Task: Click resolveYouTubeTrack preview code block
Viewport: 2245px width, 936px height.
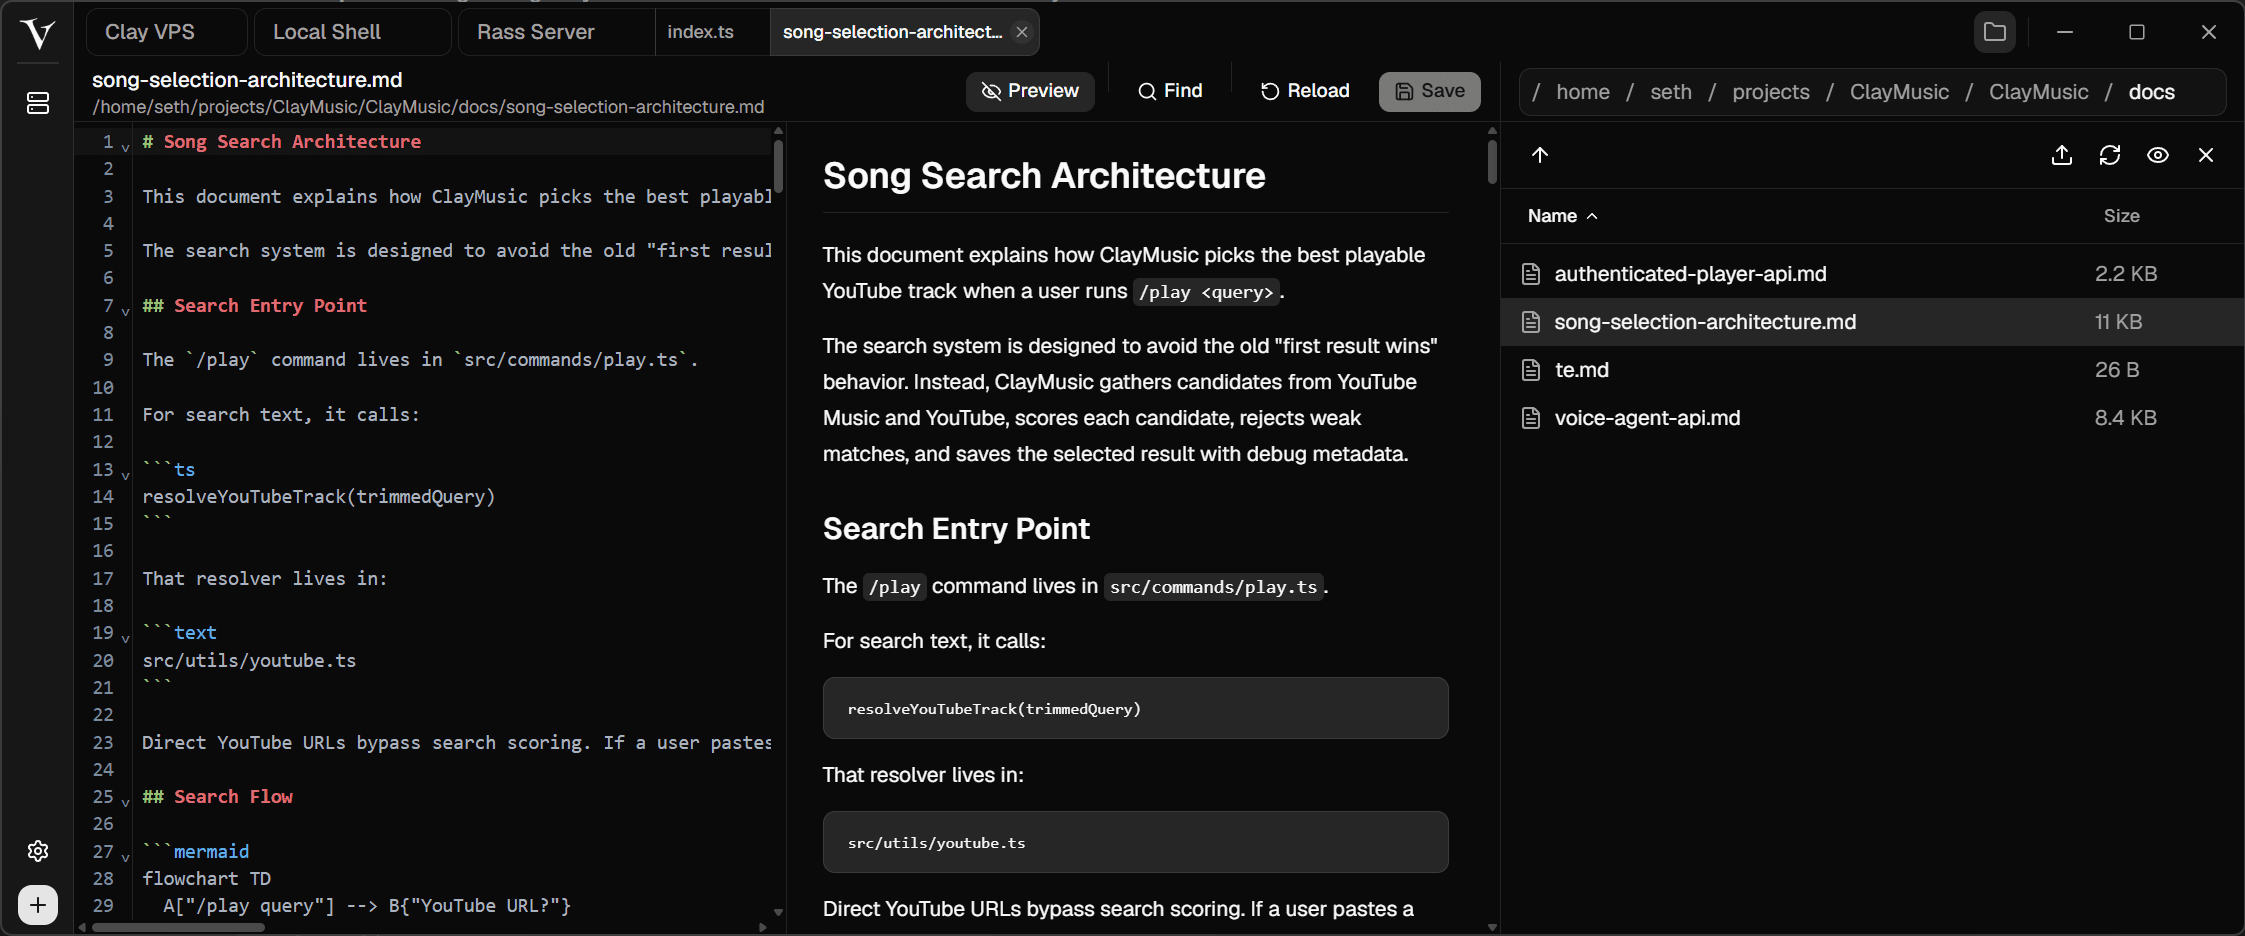Action: pyautogui.click(x=1135, y=708)
